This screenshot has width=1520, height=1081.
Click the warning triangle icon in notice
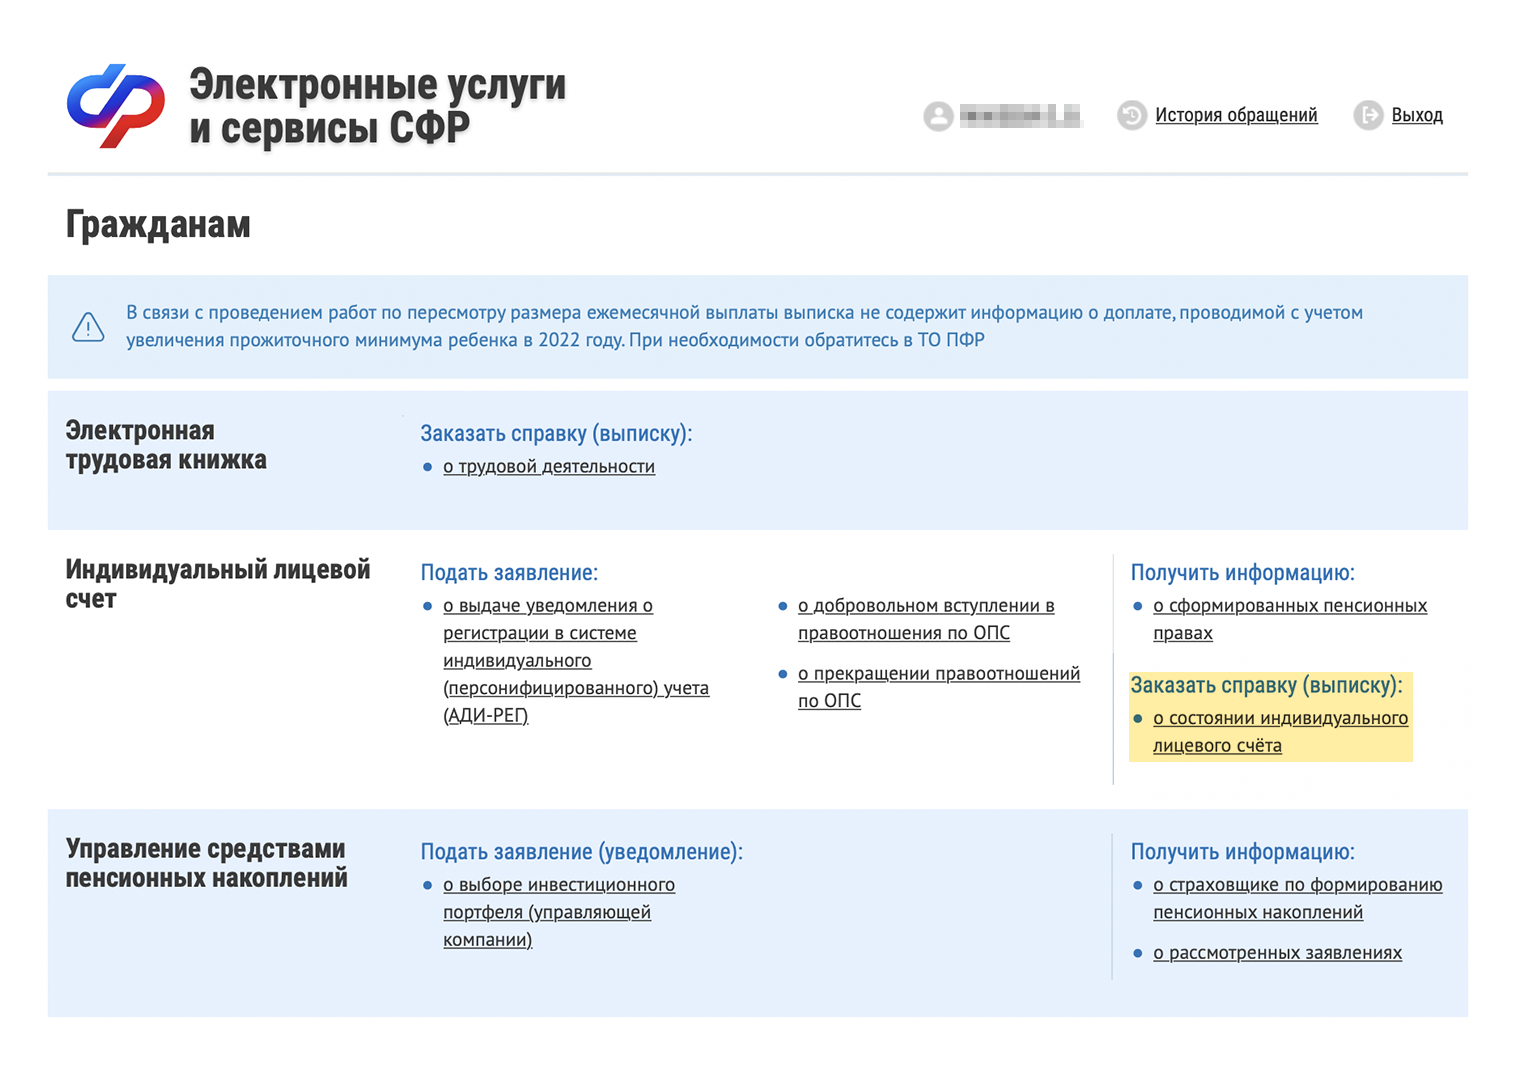(88, 327)
